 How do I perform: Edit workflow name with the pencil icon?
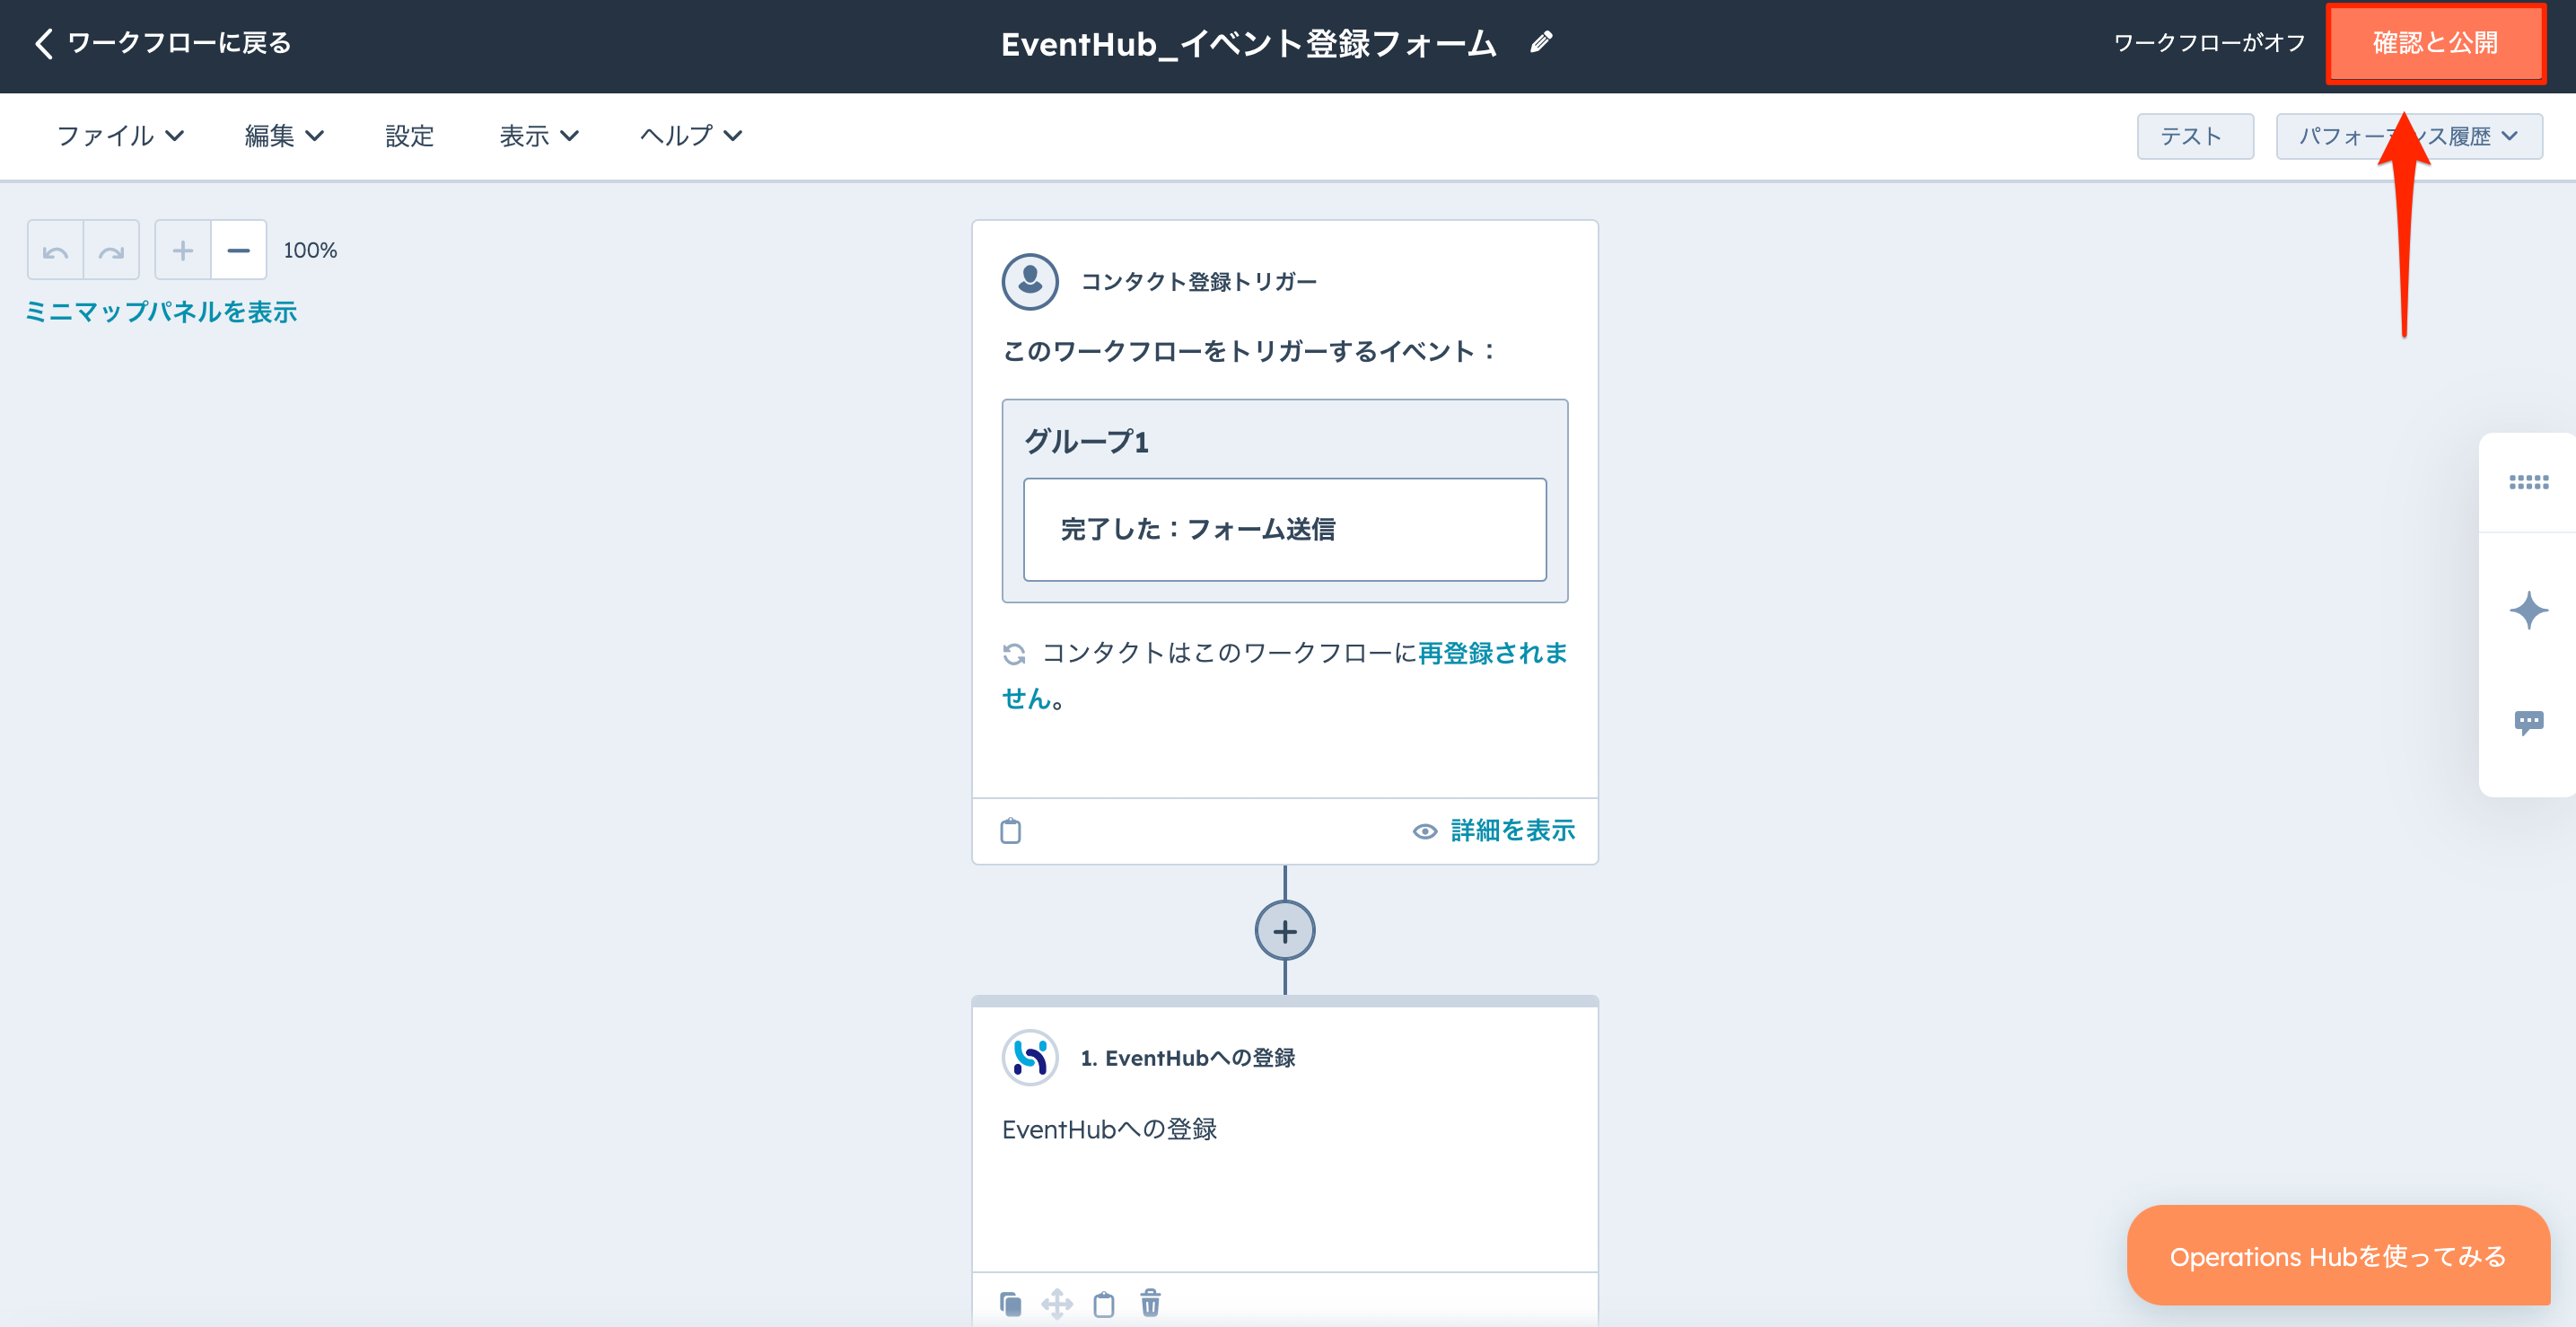[x=1541, y=42]
